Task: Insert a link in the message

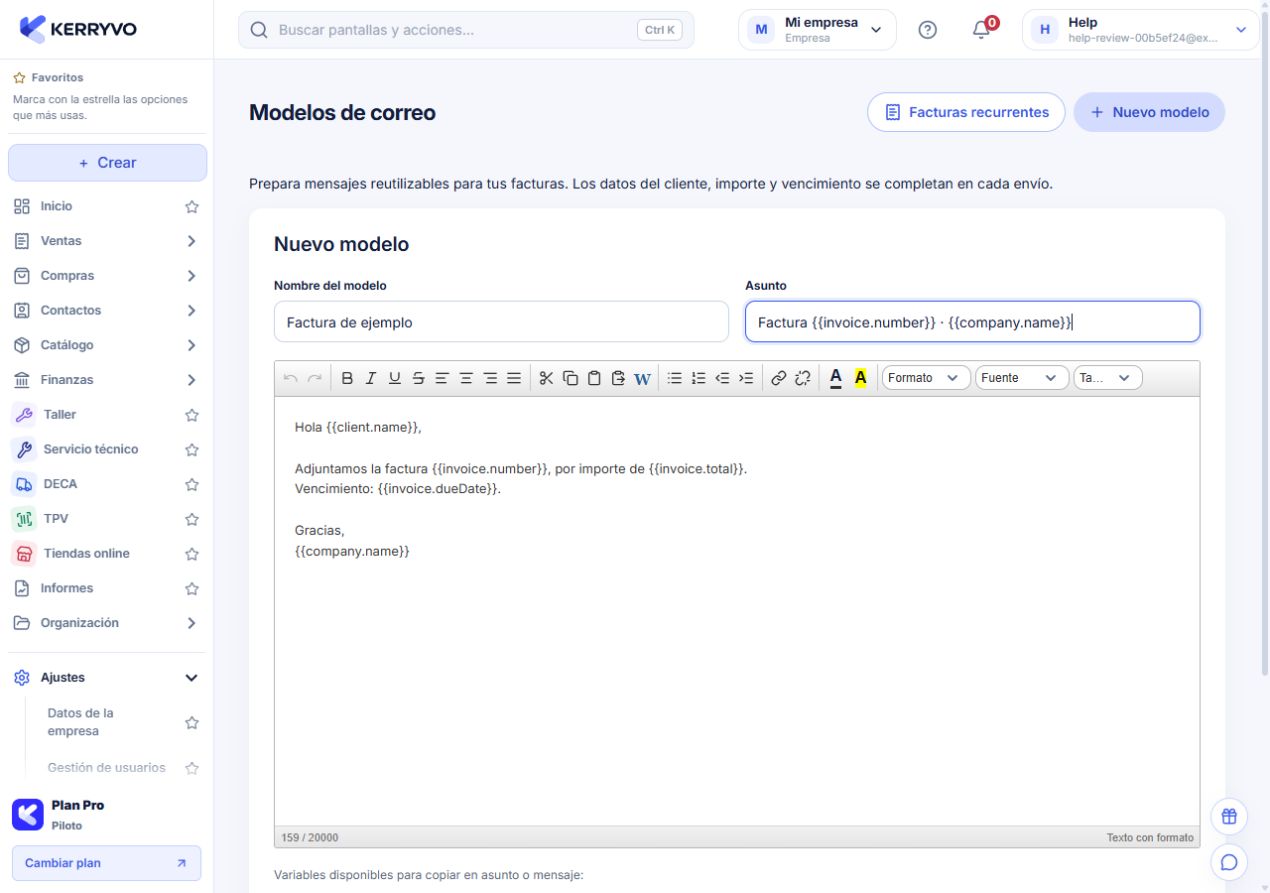Action: click(x=778, y=378)
